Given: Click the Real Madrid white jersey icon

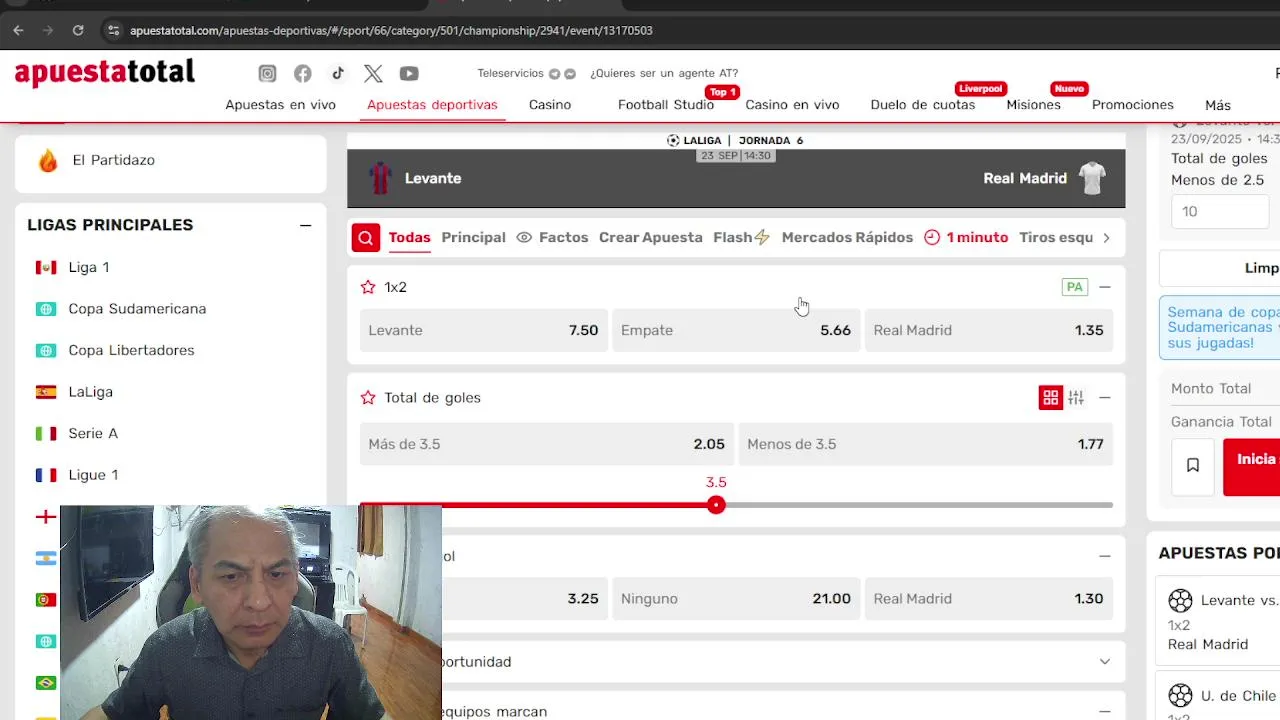Looking at the screenshot, I should (x=1092, y=178).
